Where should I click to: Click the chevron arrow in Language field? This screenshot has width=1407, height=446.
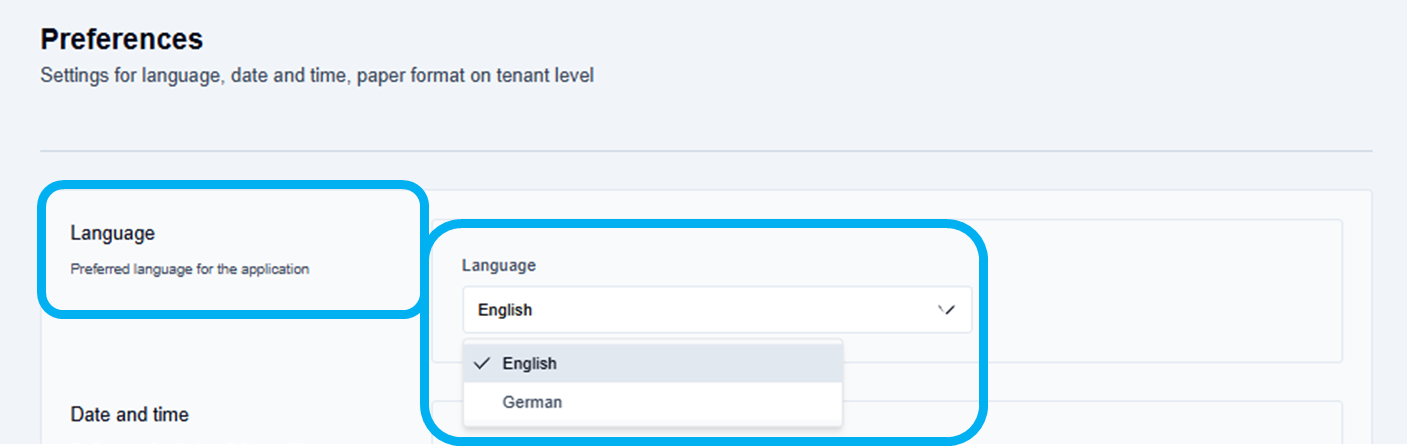pyautogui.click(x=947, y=310)
